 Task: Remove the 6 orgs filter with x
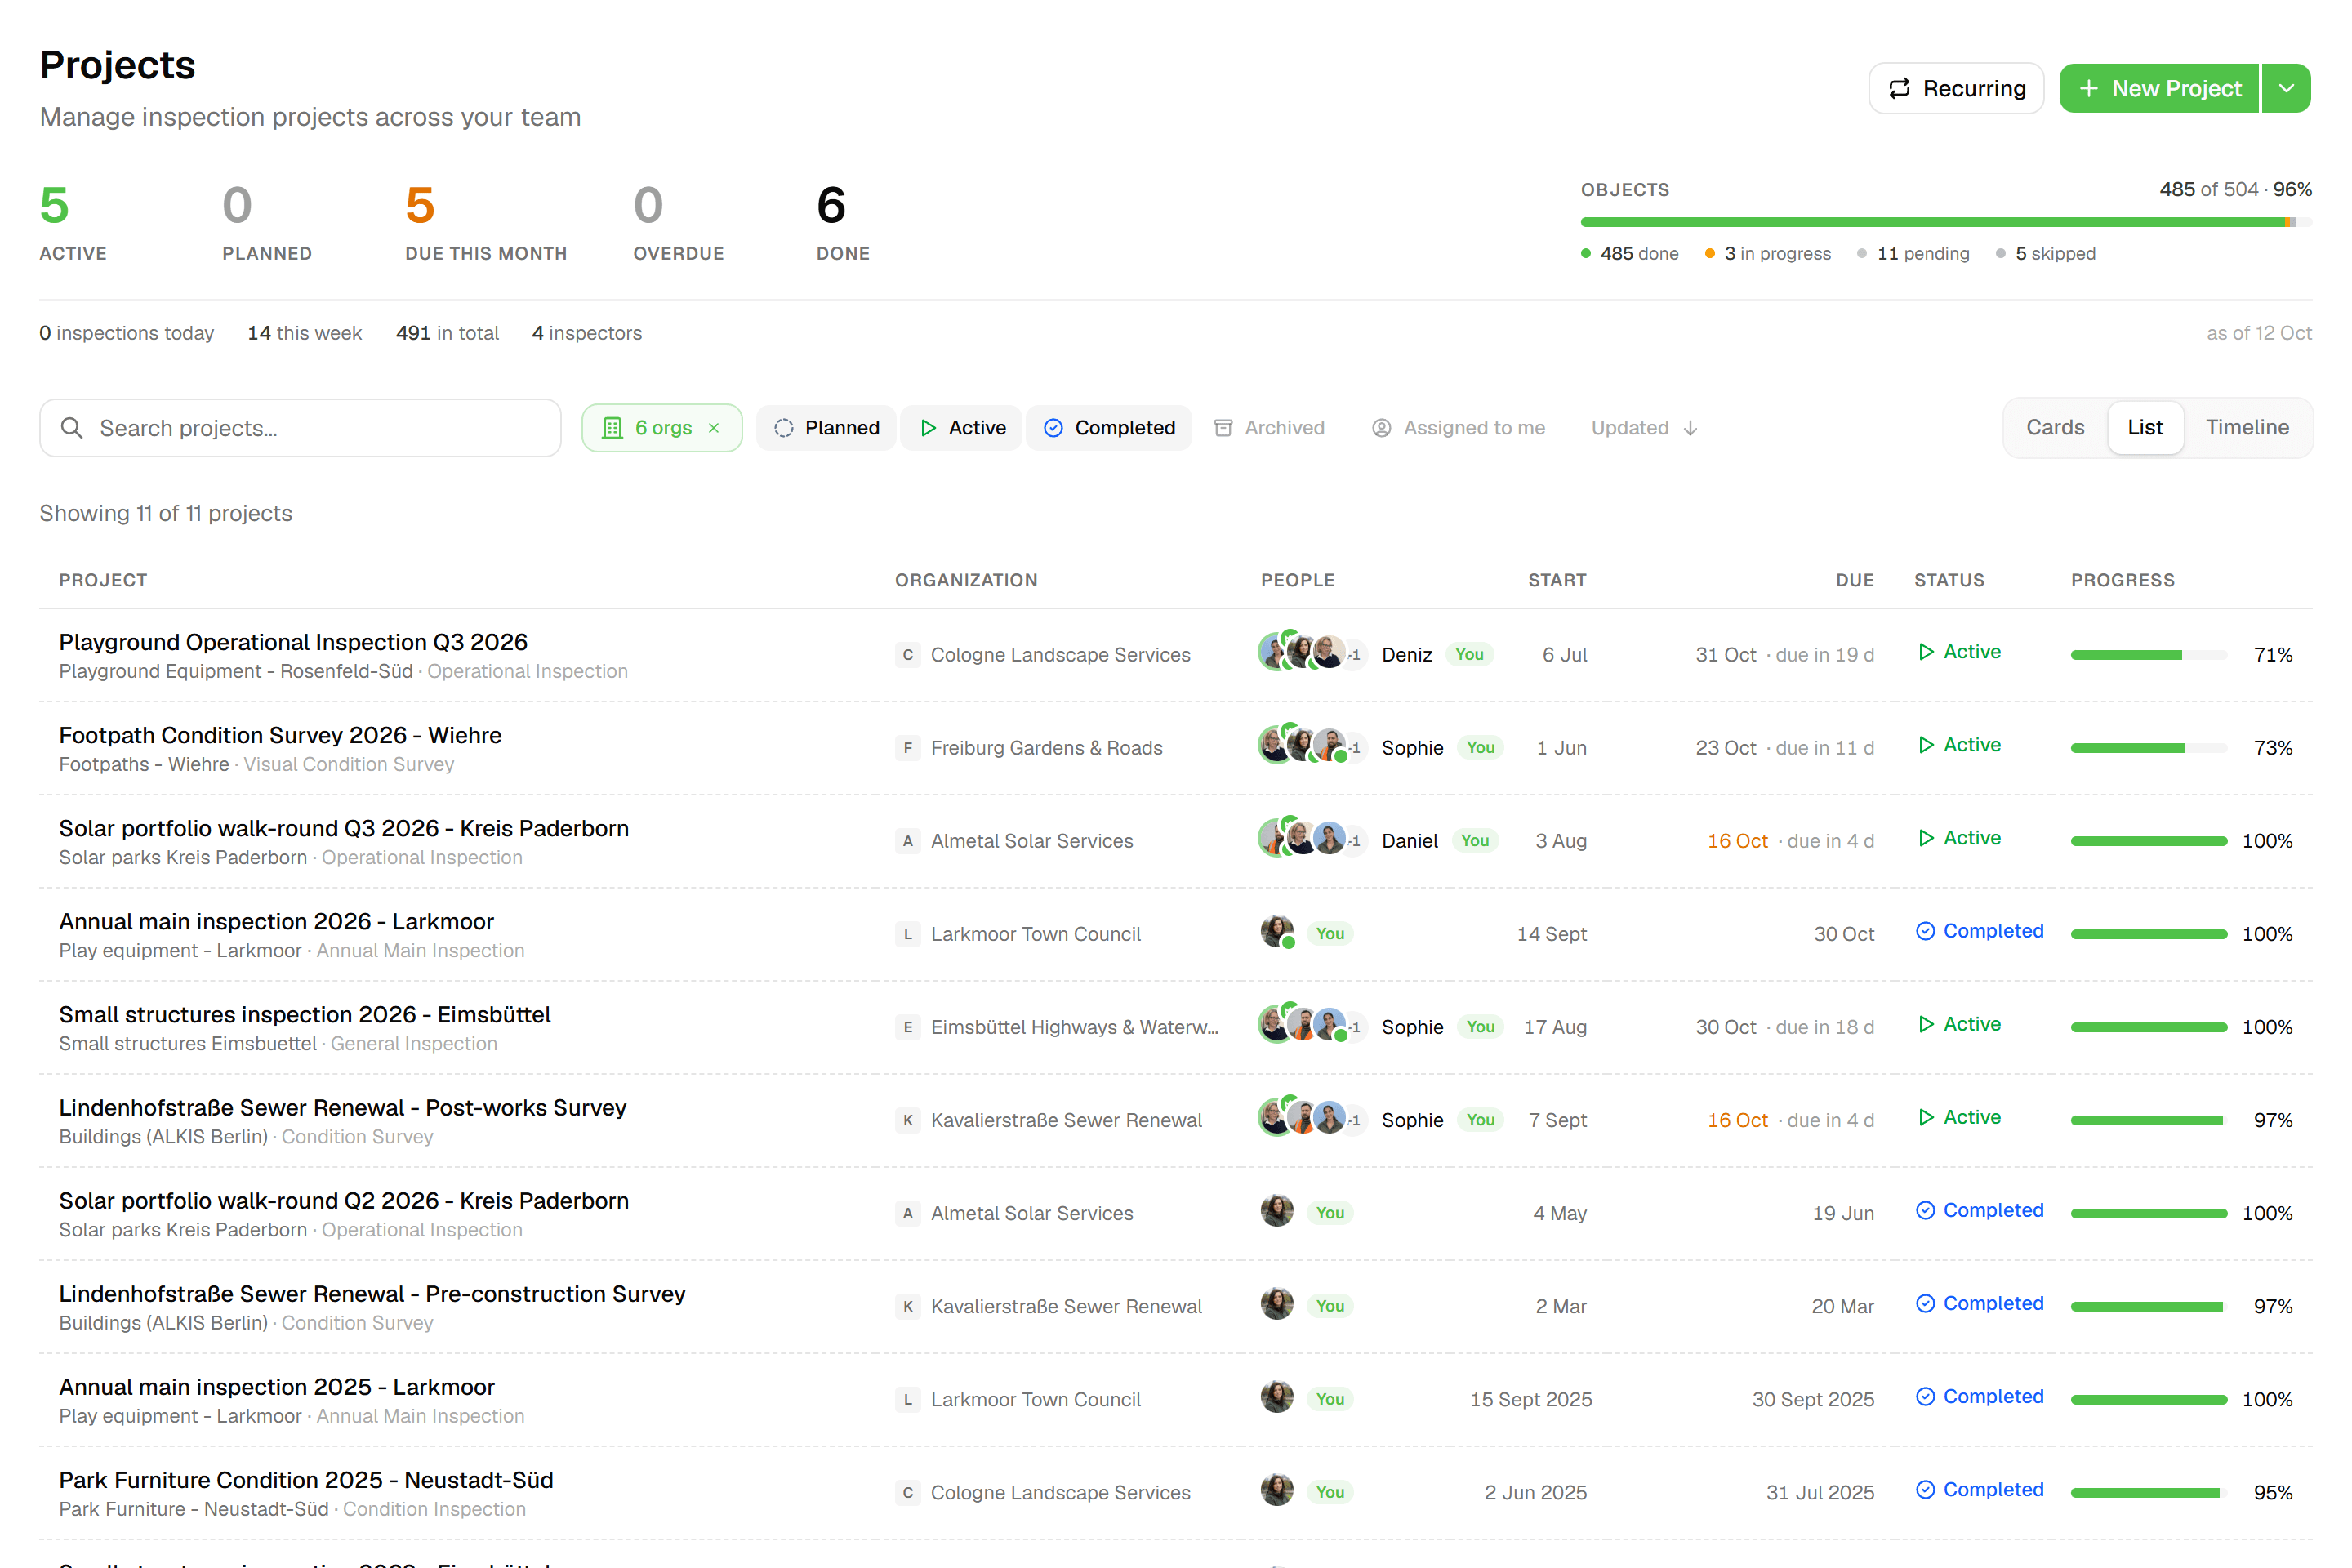pyautogui.click(x=714, y=428)
